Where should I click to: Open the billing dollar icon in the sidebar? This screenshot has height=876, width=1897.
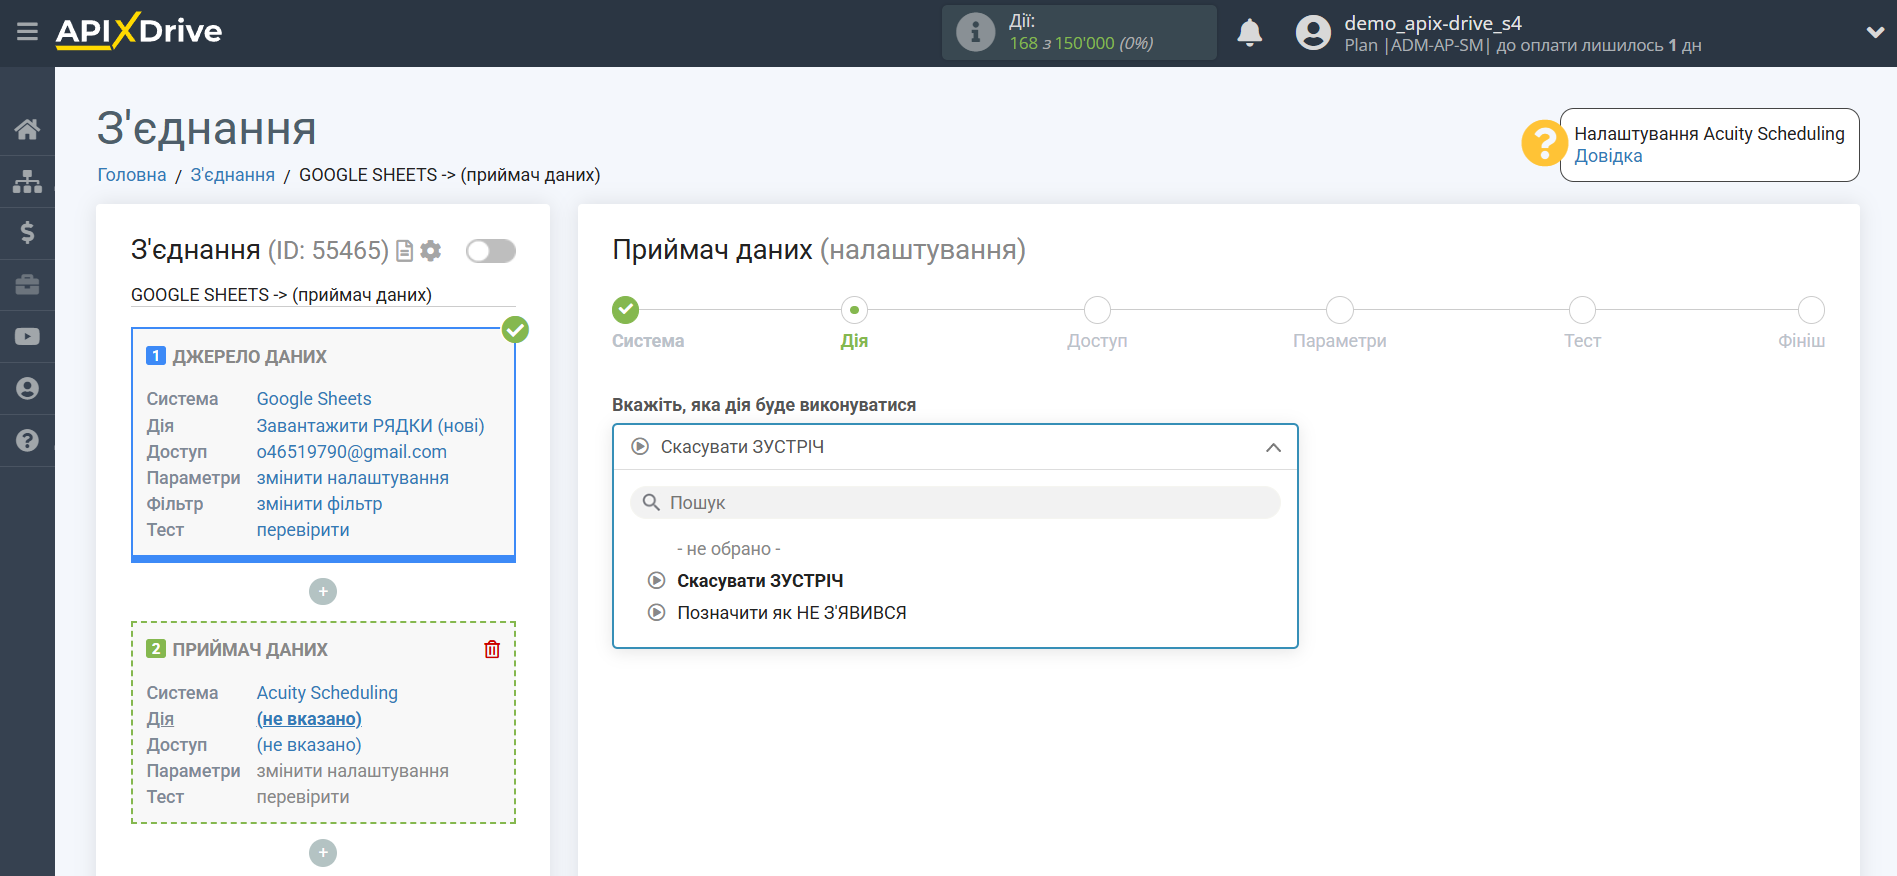(27, 233)
